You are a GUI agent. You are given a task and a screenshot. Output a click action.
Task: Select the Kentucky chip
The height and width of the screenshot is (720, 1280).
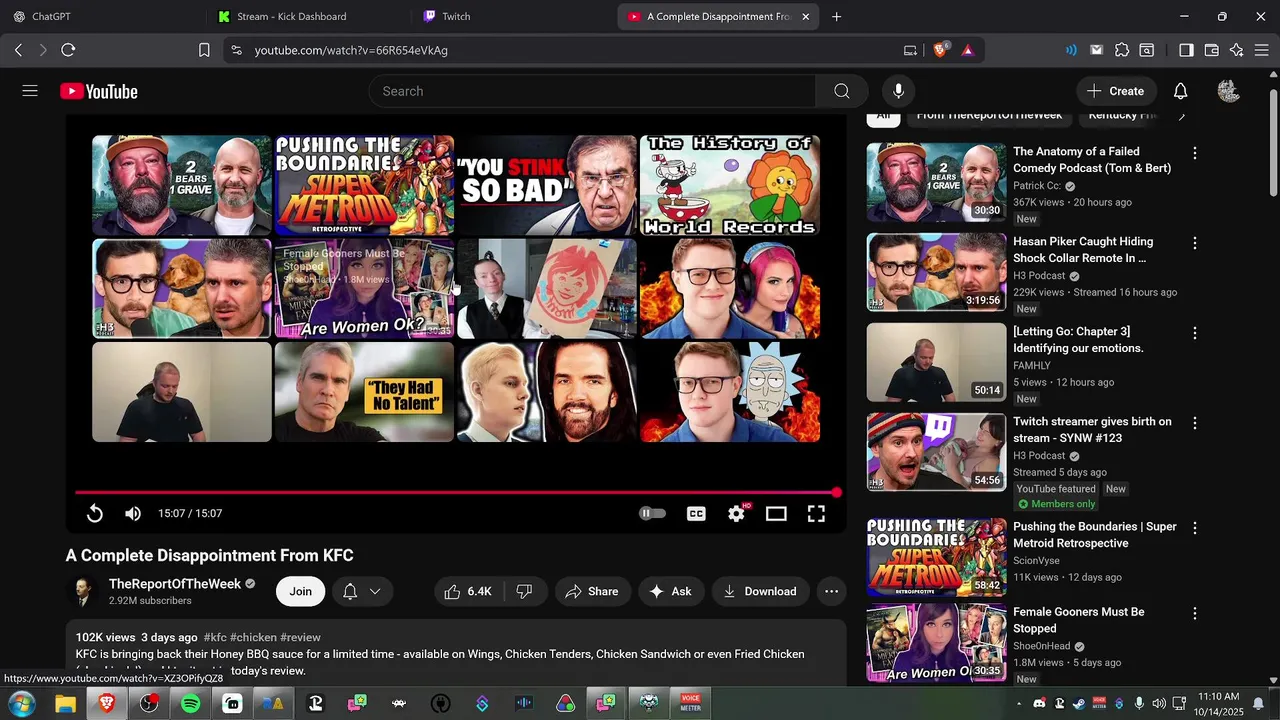1122,115
